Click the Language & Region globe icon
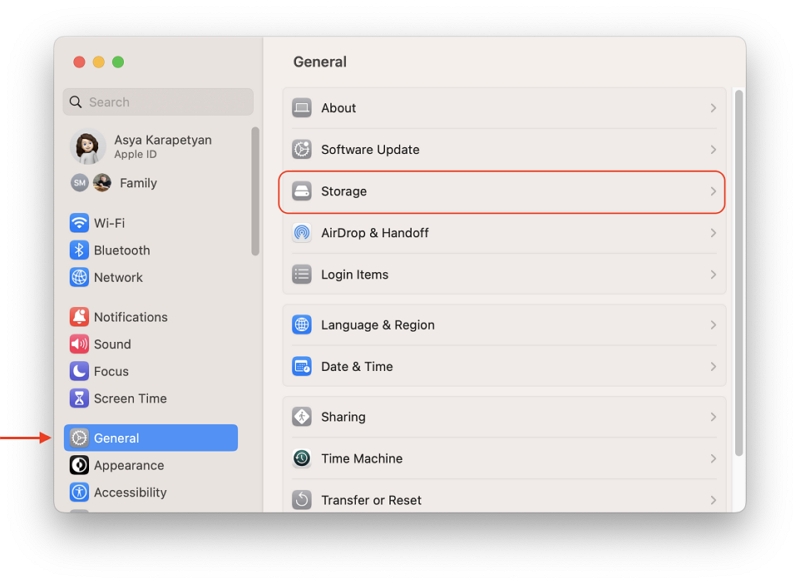 302,325
